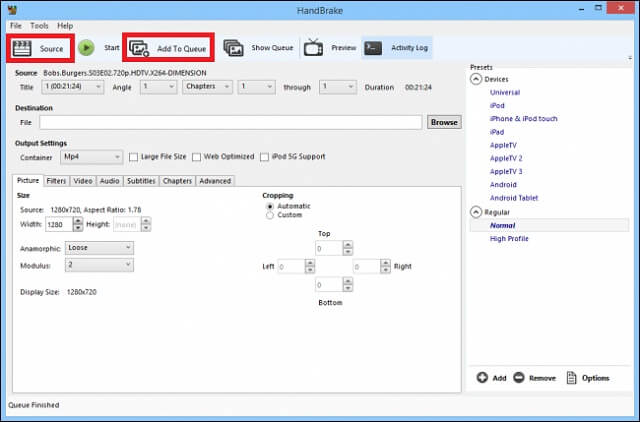This screenshot has width=640, height=422.
Task: Open the Source clapperboard icon
Action: (22, 48)
